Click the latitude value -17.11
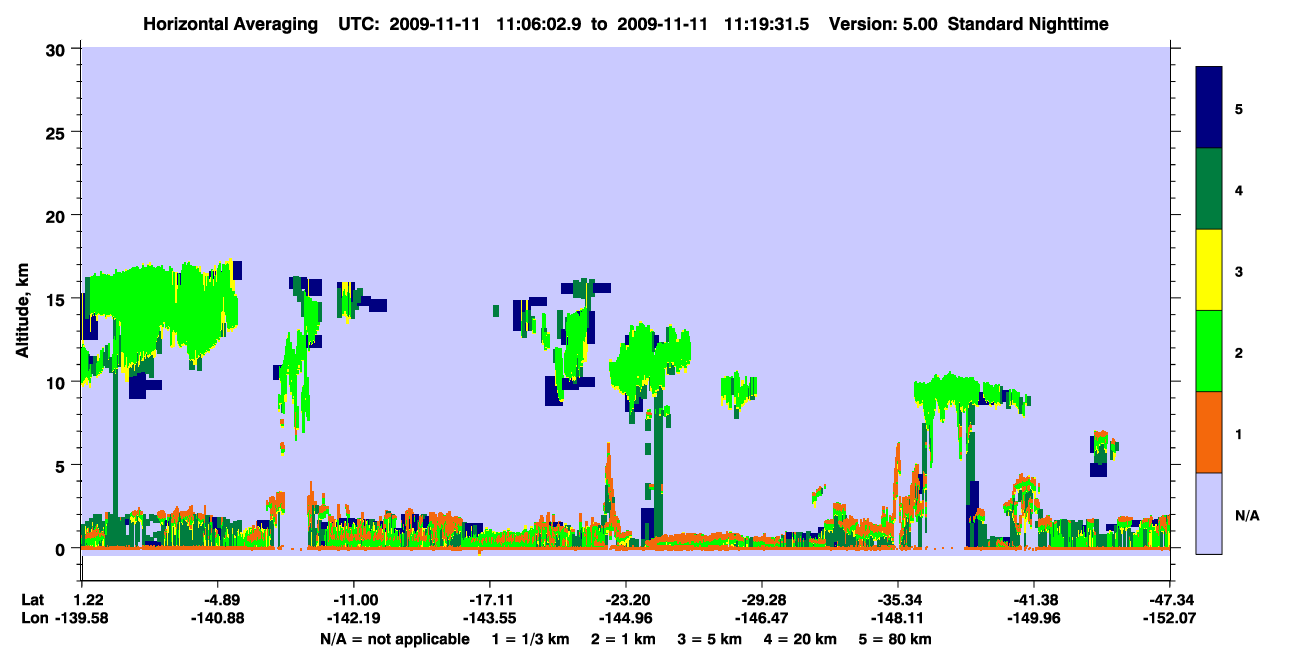The height and width of the screenshot is (667, 1300). 489,600
